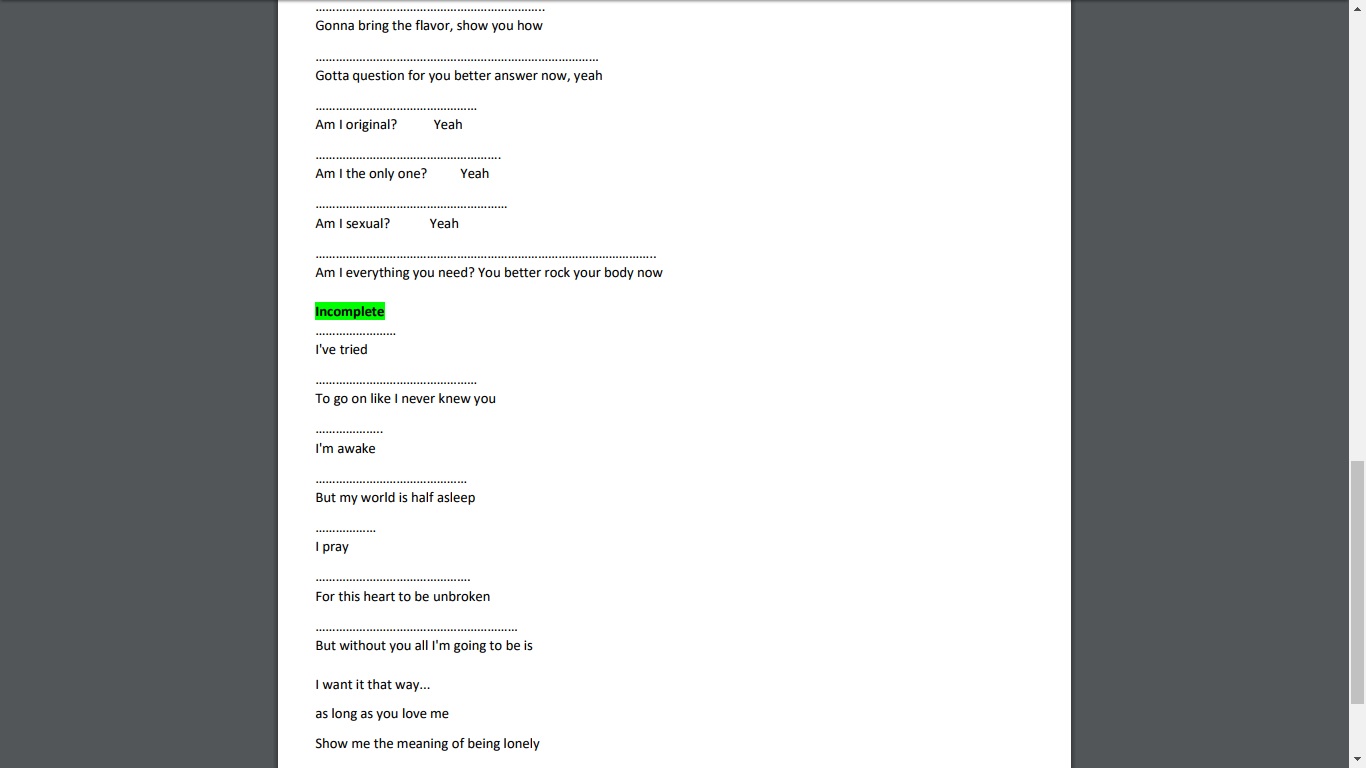Viewport: 1366px width, 768px height.
Task: Click the 'I pray' line
Action: [x=332, y=547]
